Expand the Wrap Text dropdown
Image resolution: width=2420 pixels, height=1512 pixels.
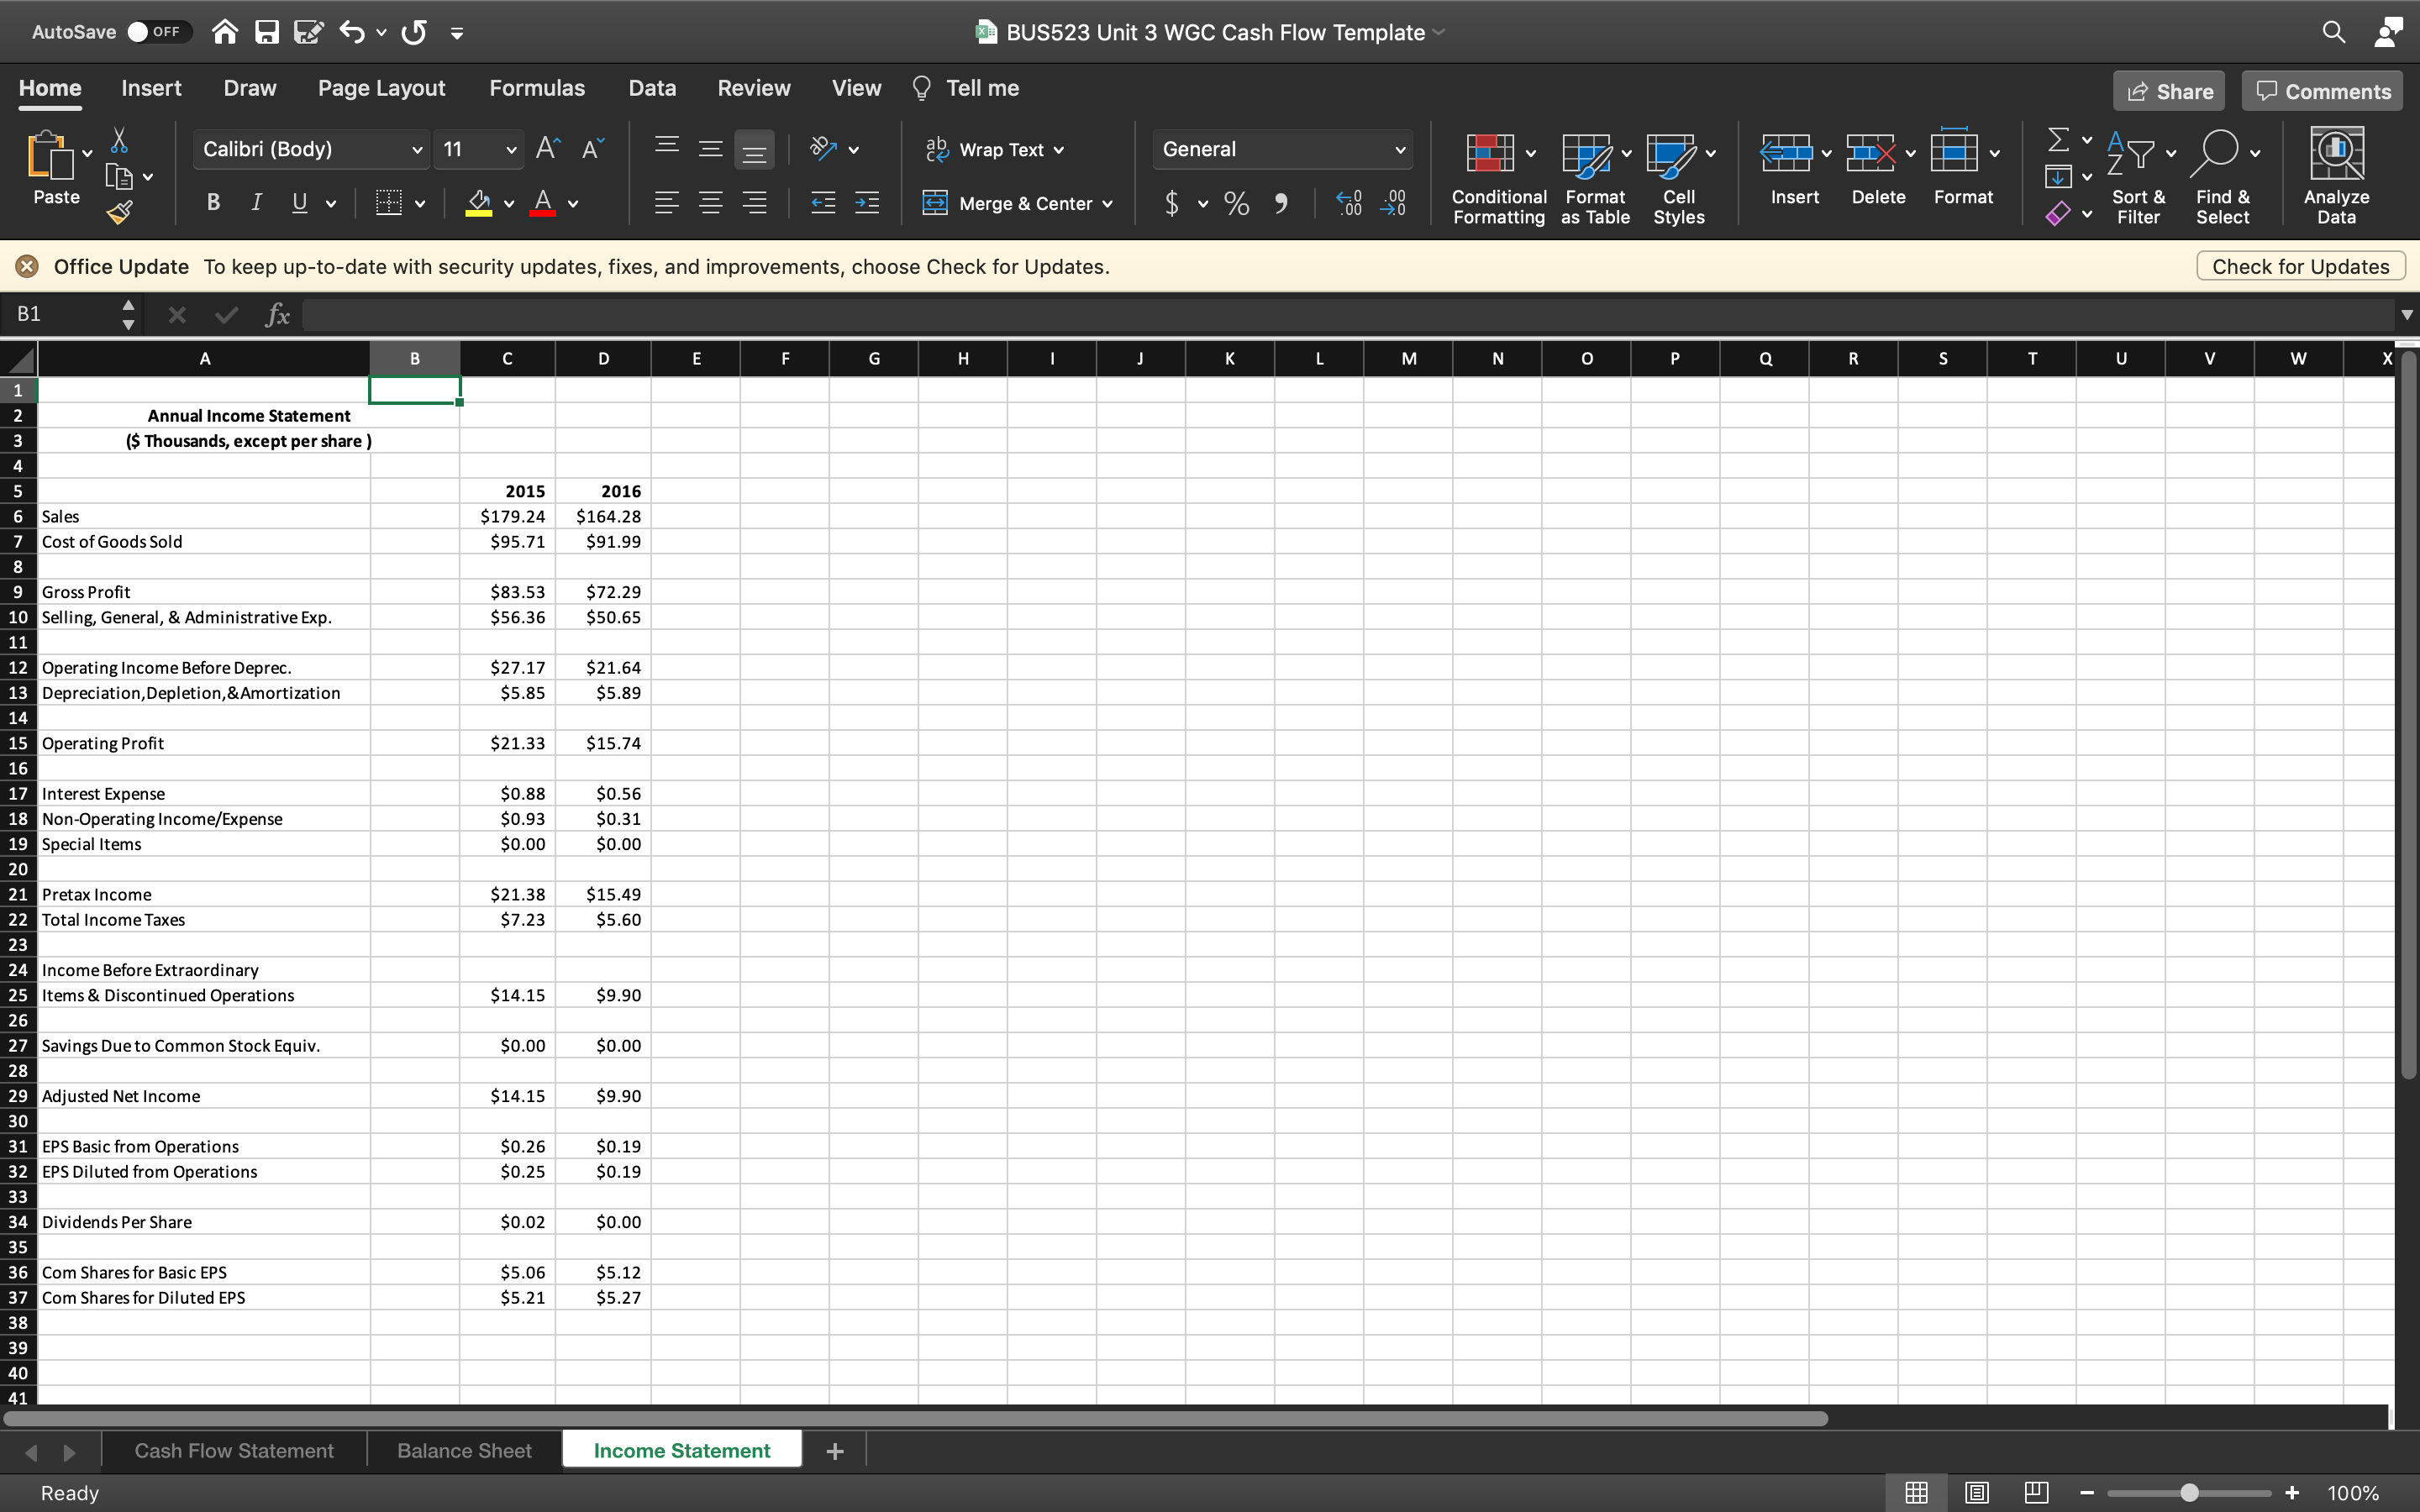(1059, 151)
